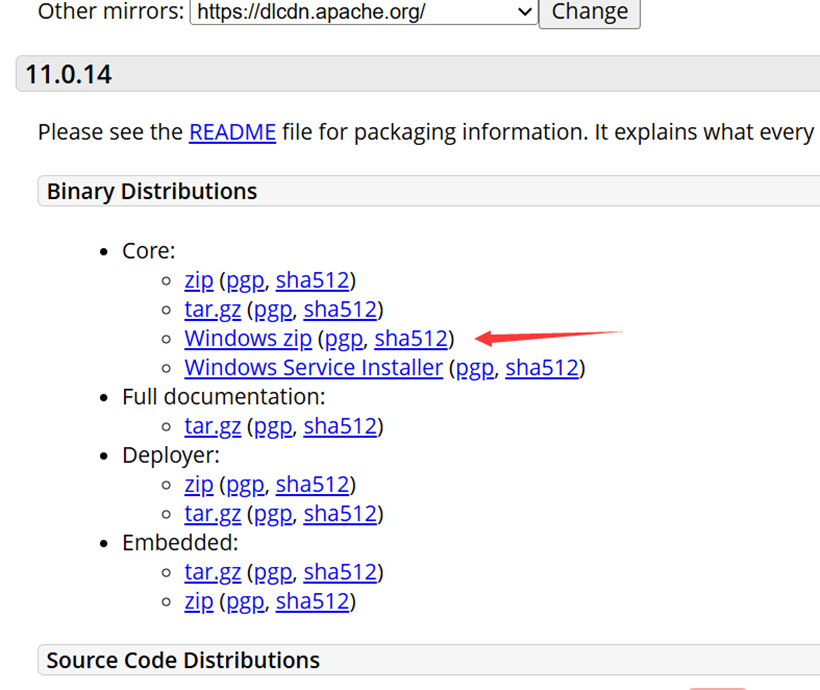Open pgp signature for Windows Service Installer
Viewport: 820px width, 690px height.
(475, 368)
